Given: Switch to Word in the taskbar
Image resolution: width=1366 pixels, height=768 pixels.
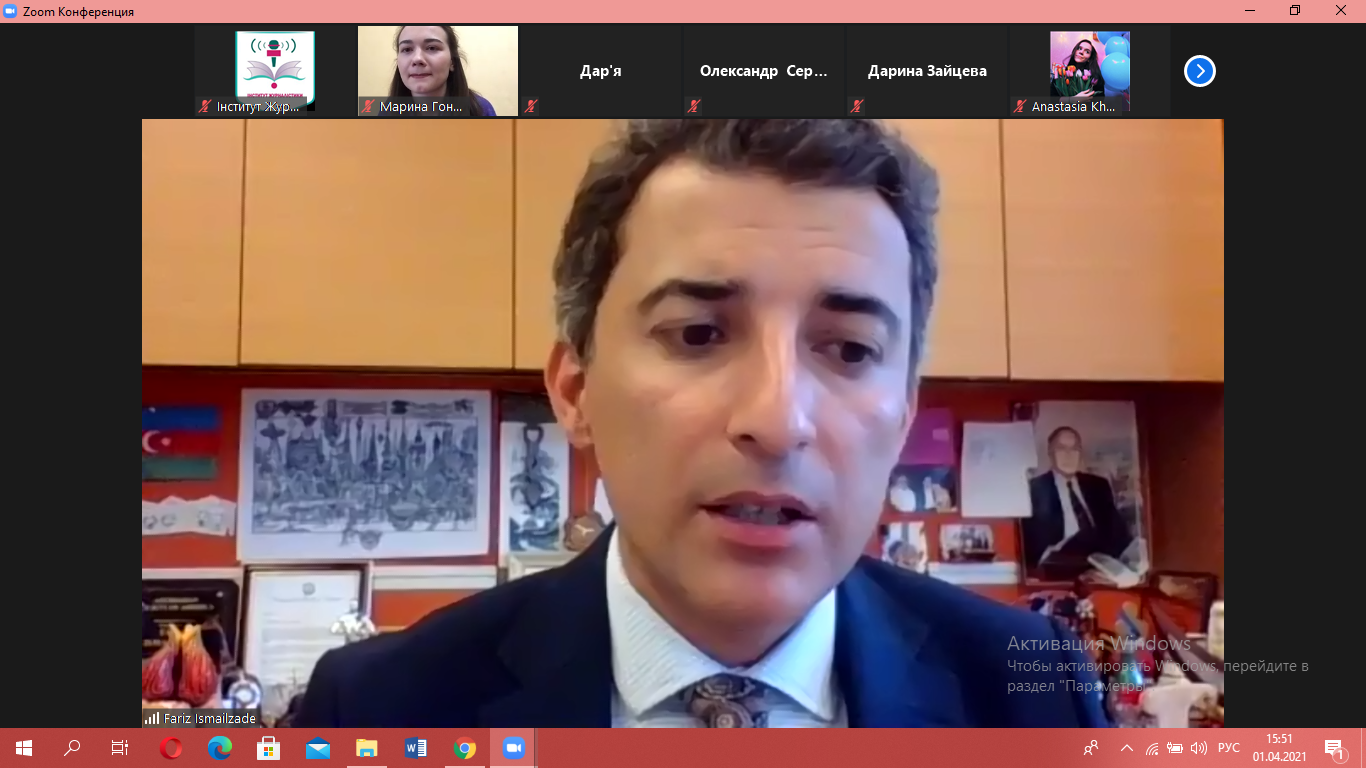Looking at the screenshot, I should [416, 748].
